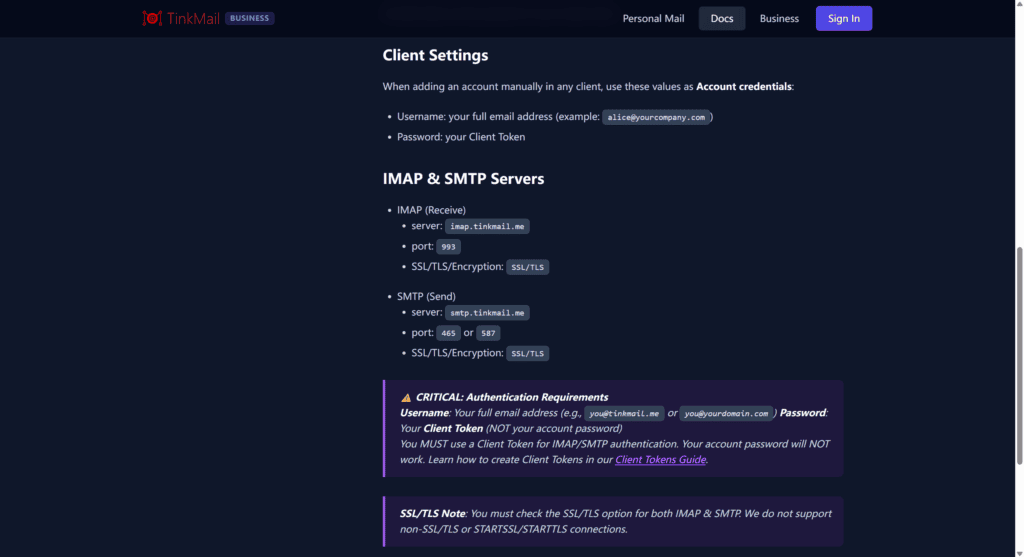Viewport: 1024px width, 557px height.
Task: Click the IMAP (Receive) list item
Action: pos(431,210)
